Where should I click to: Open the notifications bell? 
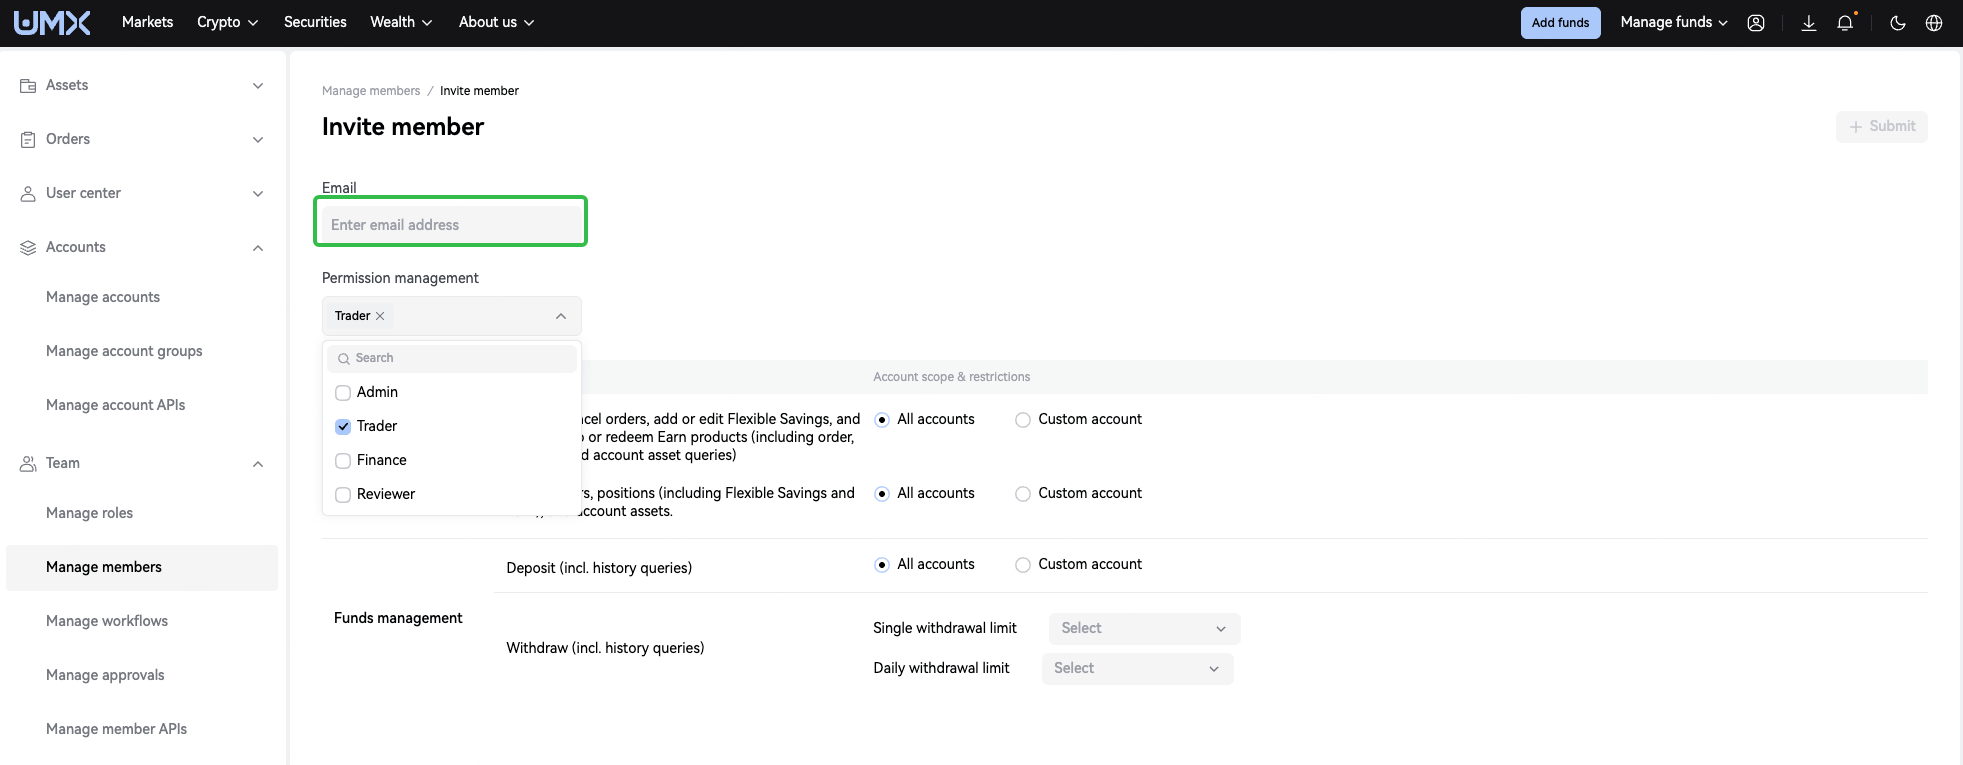pos(1845,23)
